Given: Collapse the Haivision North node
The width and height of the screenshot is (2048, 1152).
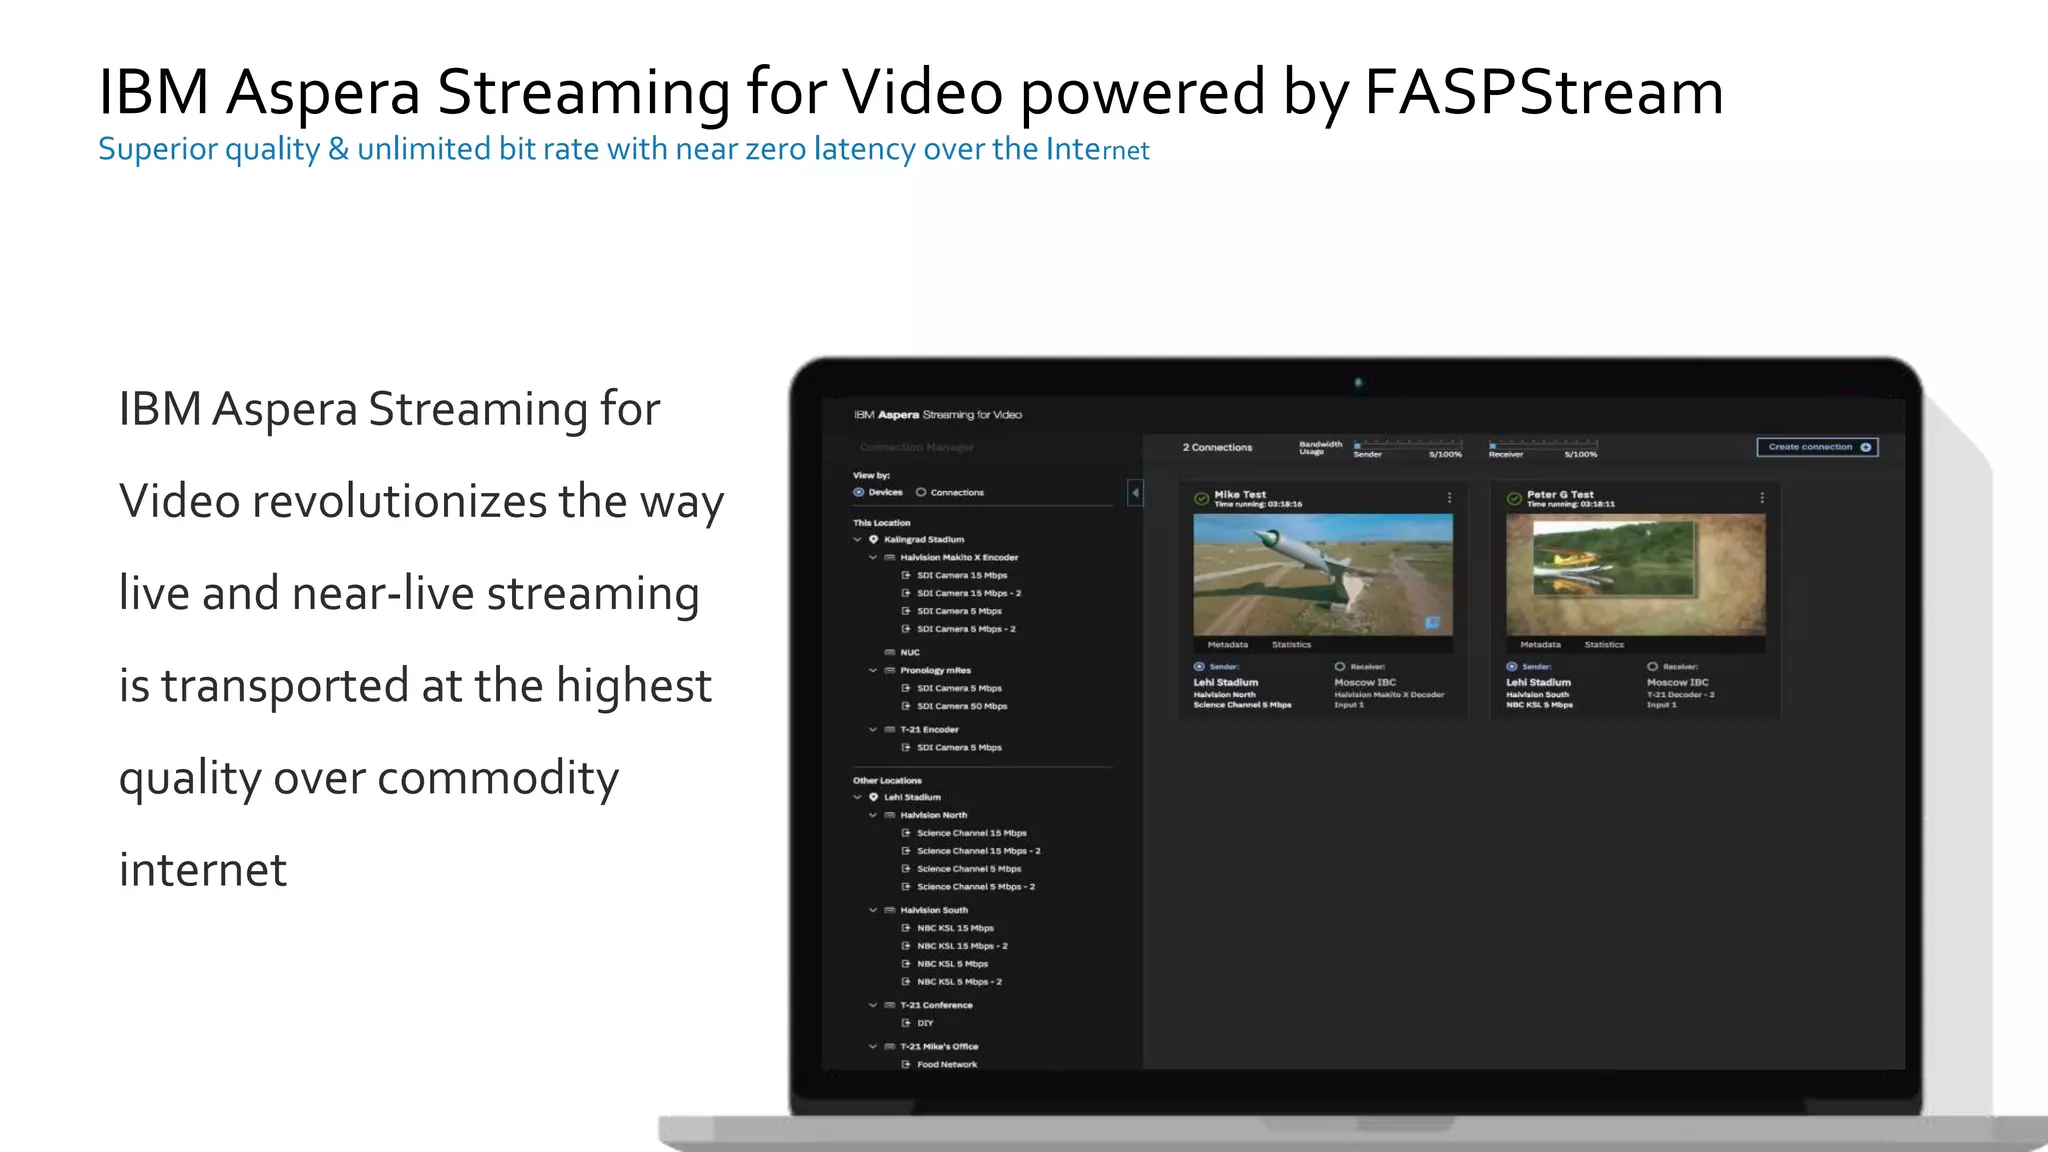Looking at the screenshot, I should [873, 815].
